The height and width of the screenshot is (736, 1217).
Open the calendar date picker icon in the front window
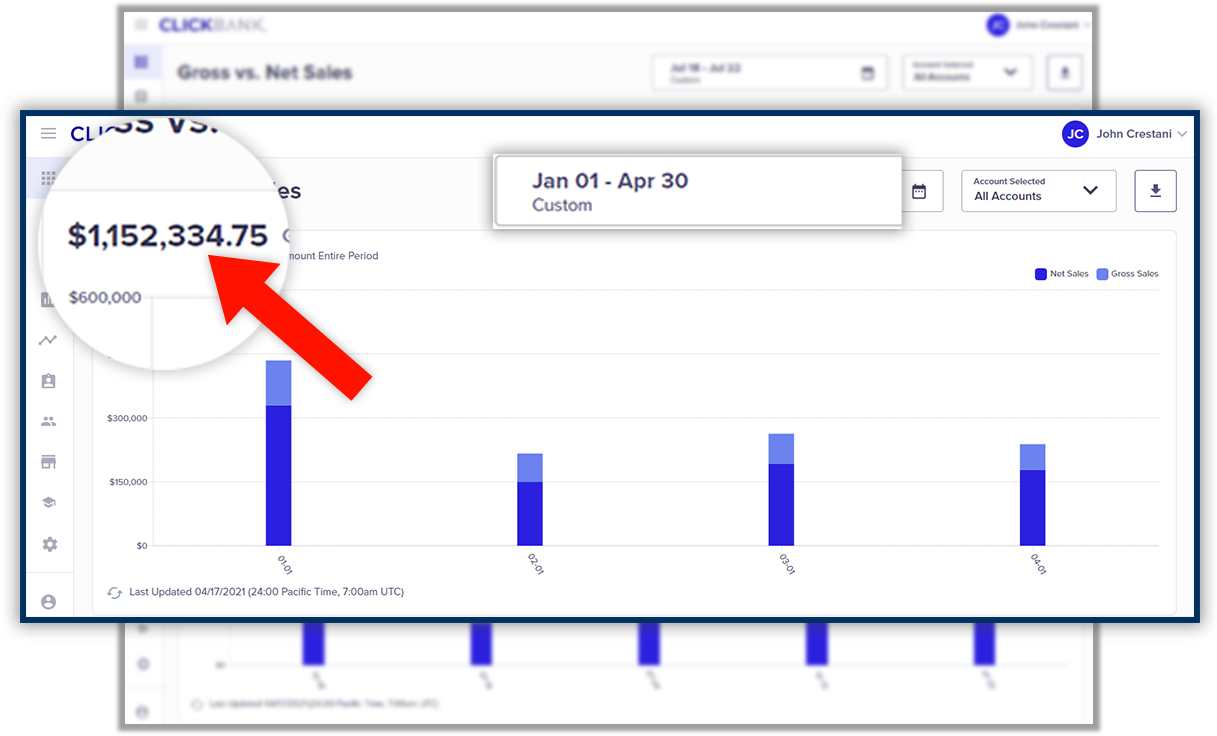click(919, 191)
